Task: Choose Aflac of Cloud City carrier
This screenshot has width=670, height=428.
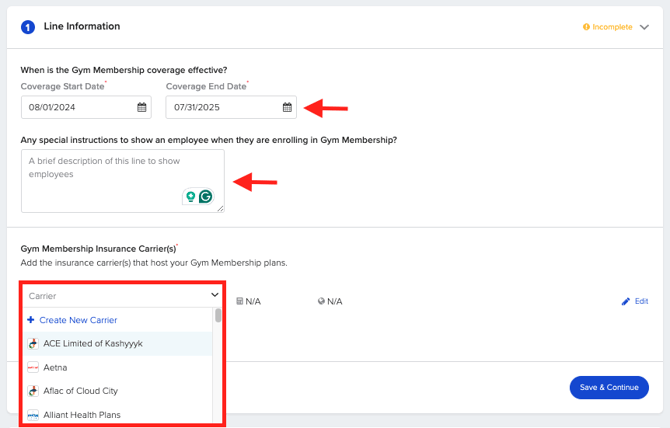Action: [80, 391]
